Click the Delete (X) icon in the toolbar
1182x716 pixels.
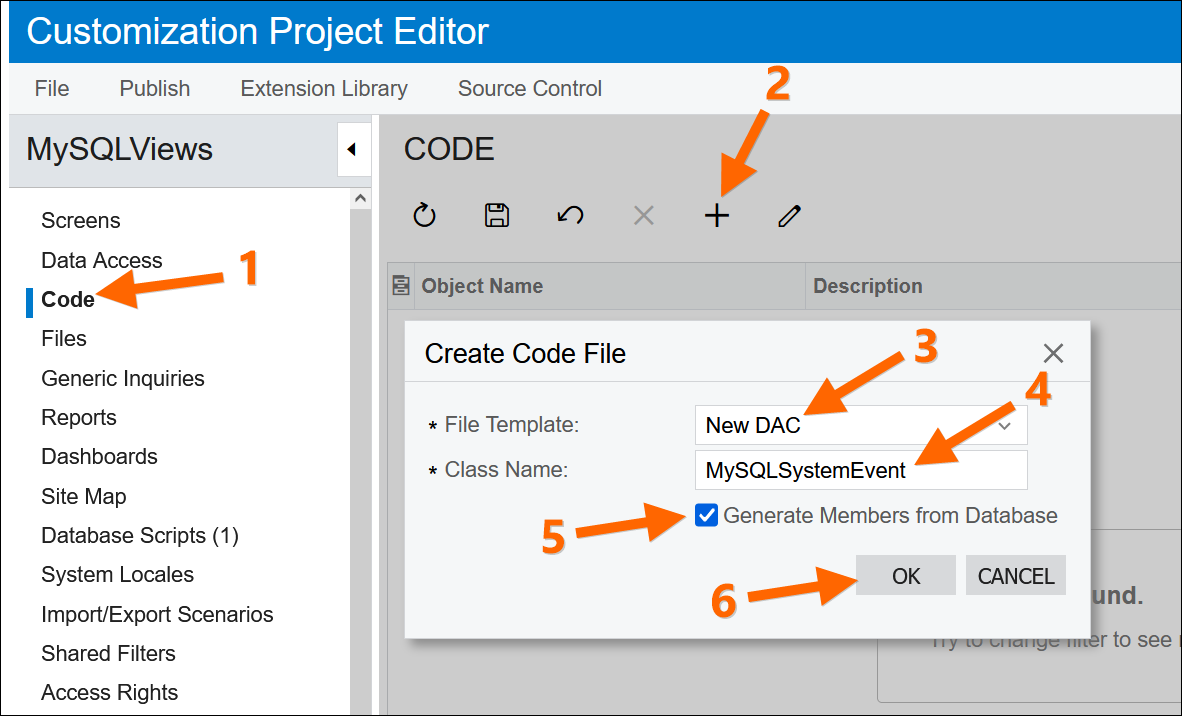(643, 215)
